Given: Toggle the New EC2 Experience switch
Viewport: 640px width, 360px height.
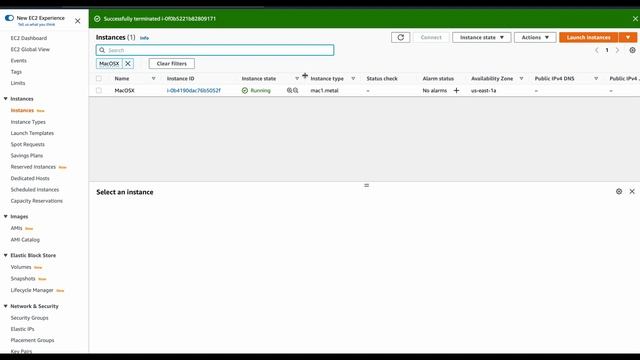Looking at the screenshot, I should tap(9, 18).
